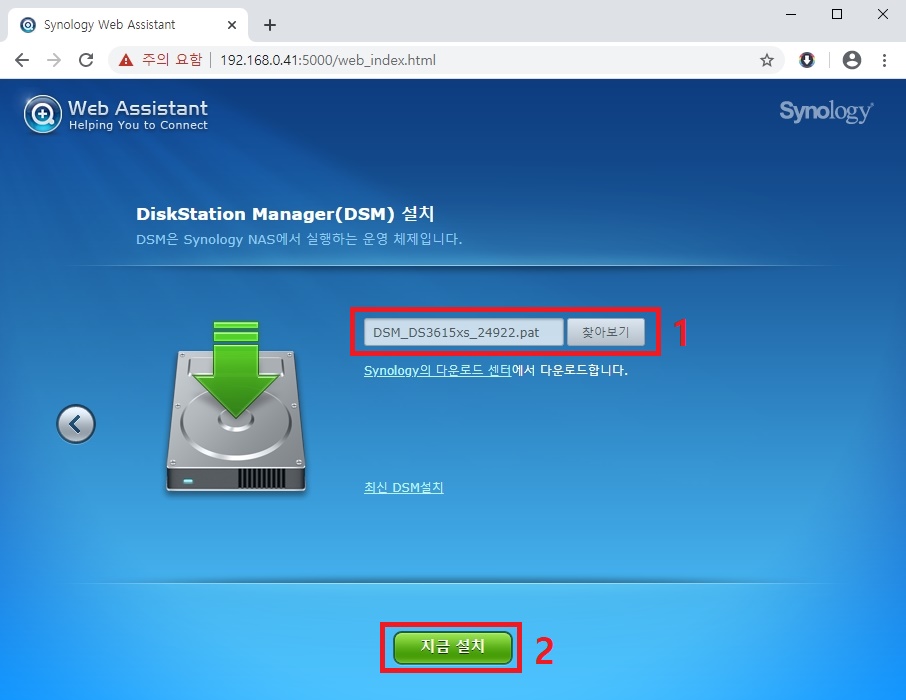Viewport: 906px width, 700px height.
Task: Open the Synology의 다운로드 센터 link
Action: click(437, 370)
